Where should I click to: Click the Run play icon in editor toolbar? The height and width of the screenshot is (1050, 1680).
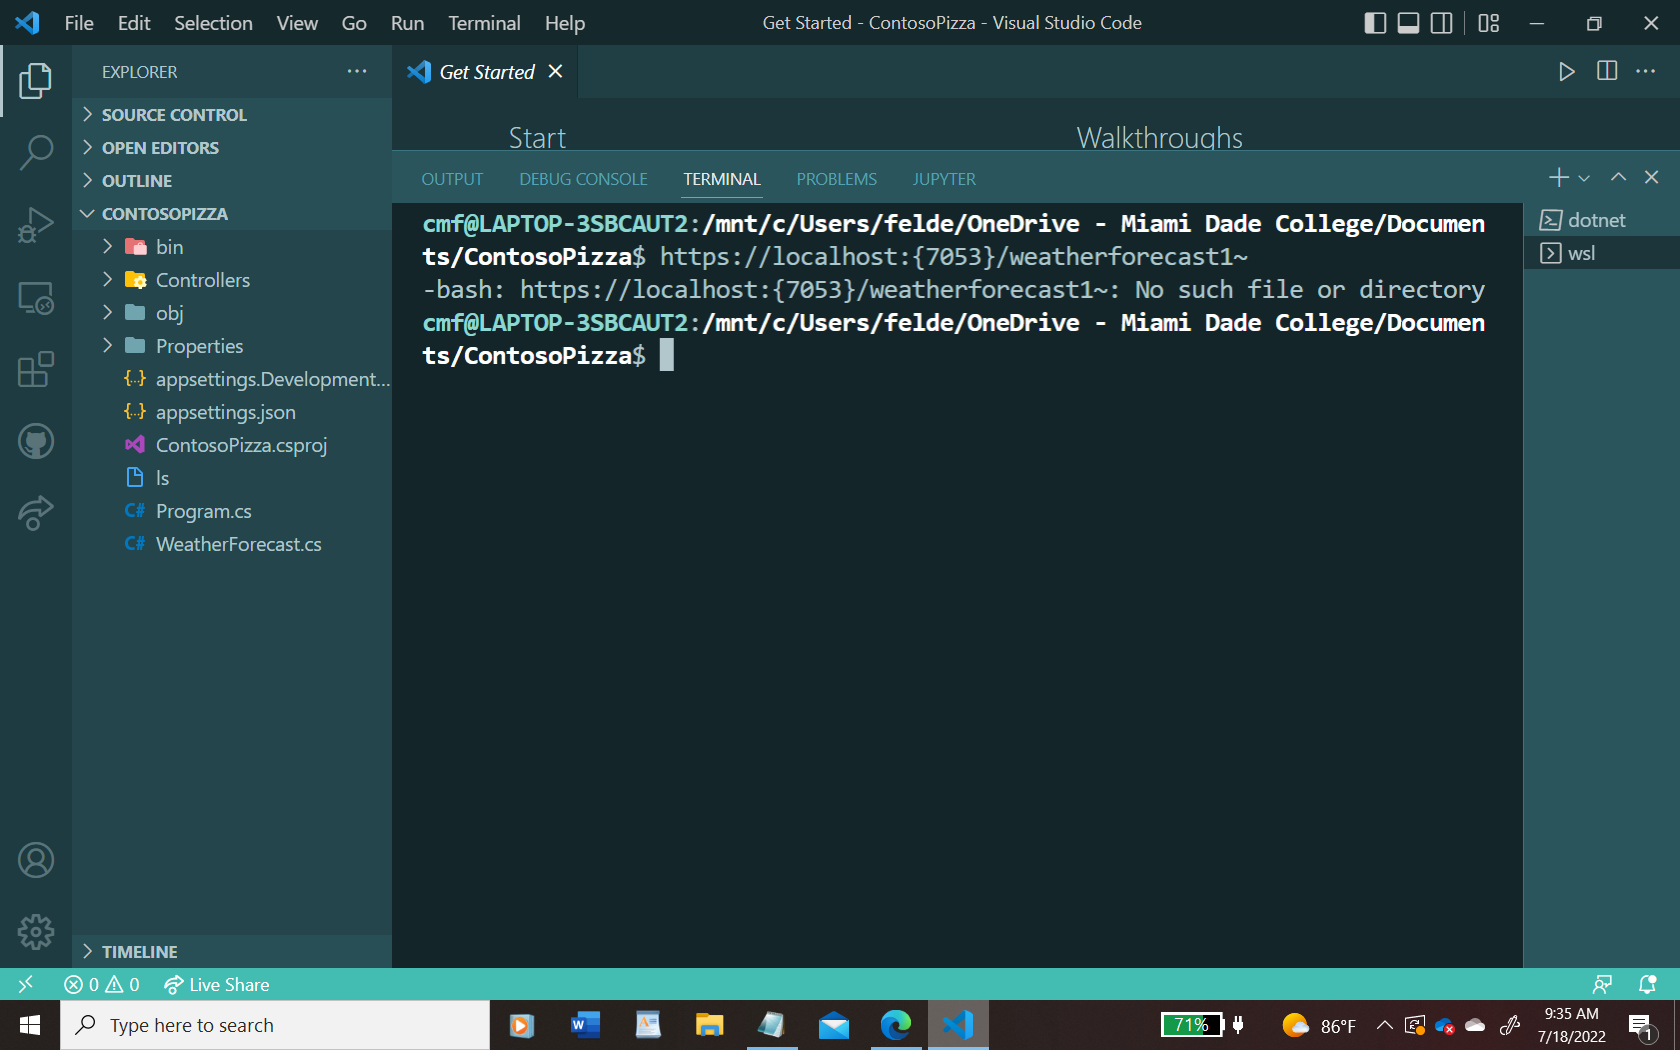[1567, 72]
